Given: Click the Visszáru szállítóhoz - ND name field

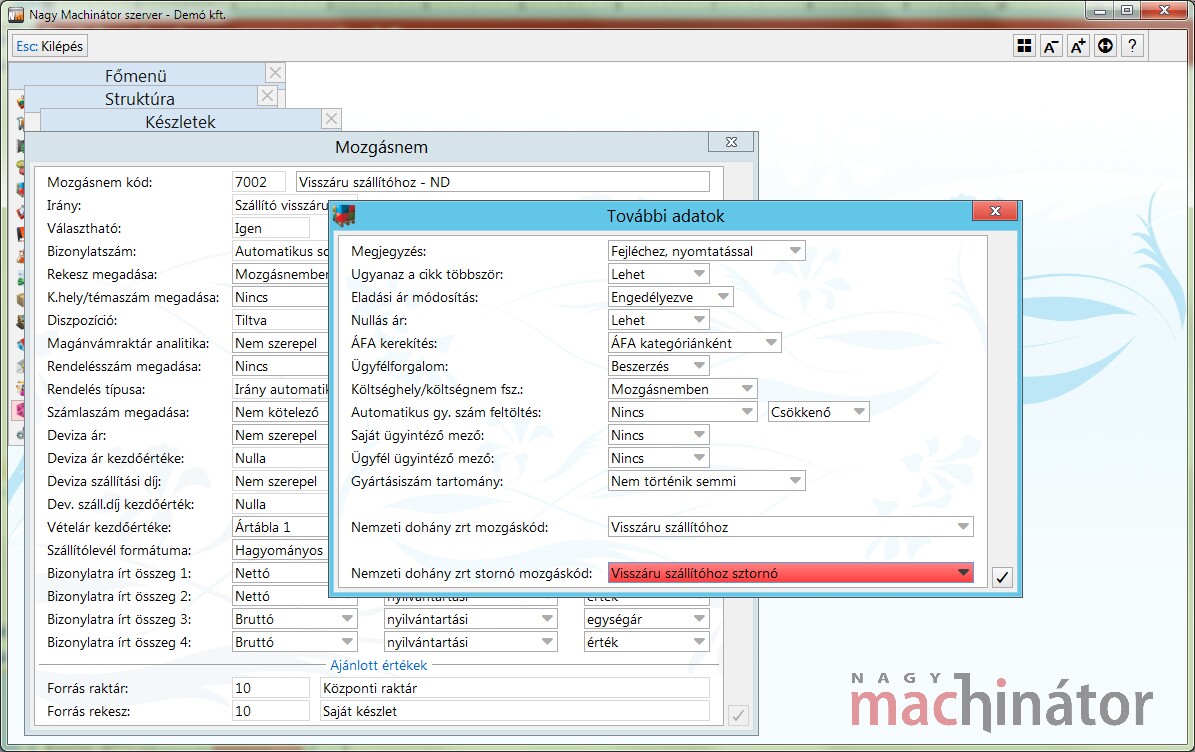Looking at the screenshot, I should coord(502,182).
